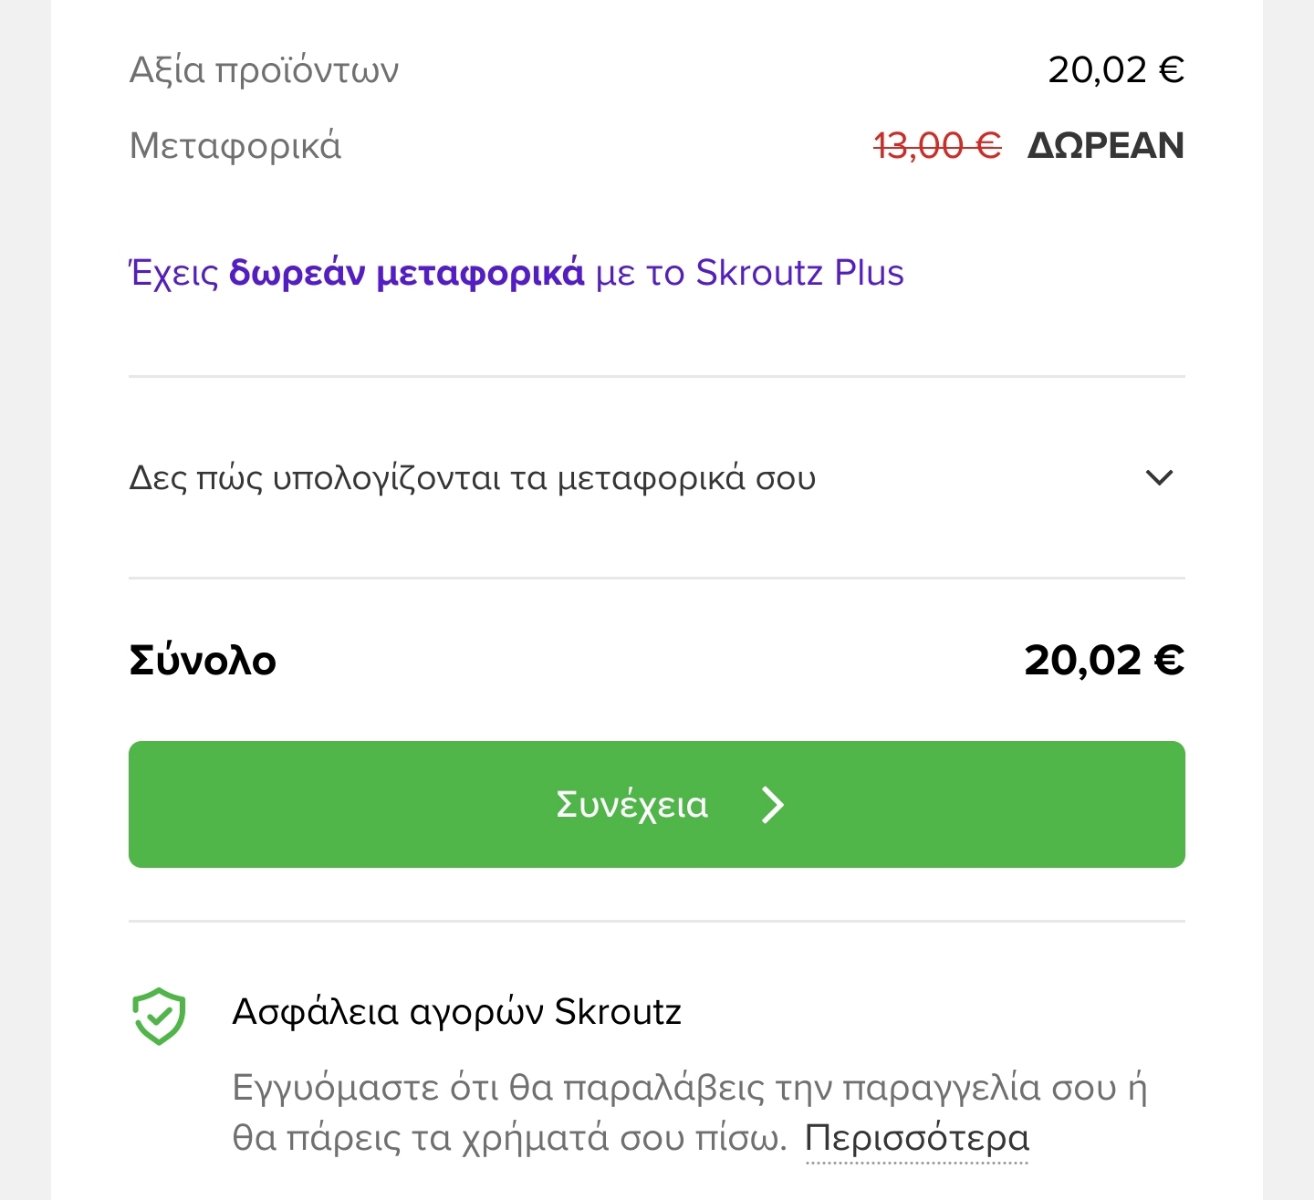Screen dimensions: 1314x1200
Task: Click the green Συνέχεια button
Action: pyautogui.click(x=657, y=804)
